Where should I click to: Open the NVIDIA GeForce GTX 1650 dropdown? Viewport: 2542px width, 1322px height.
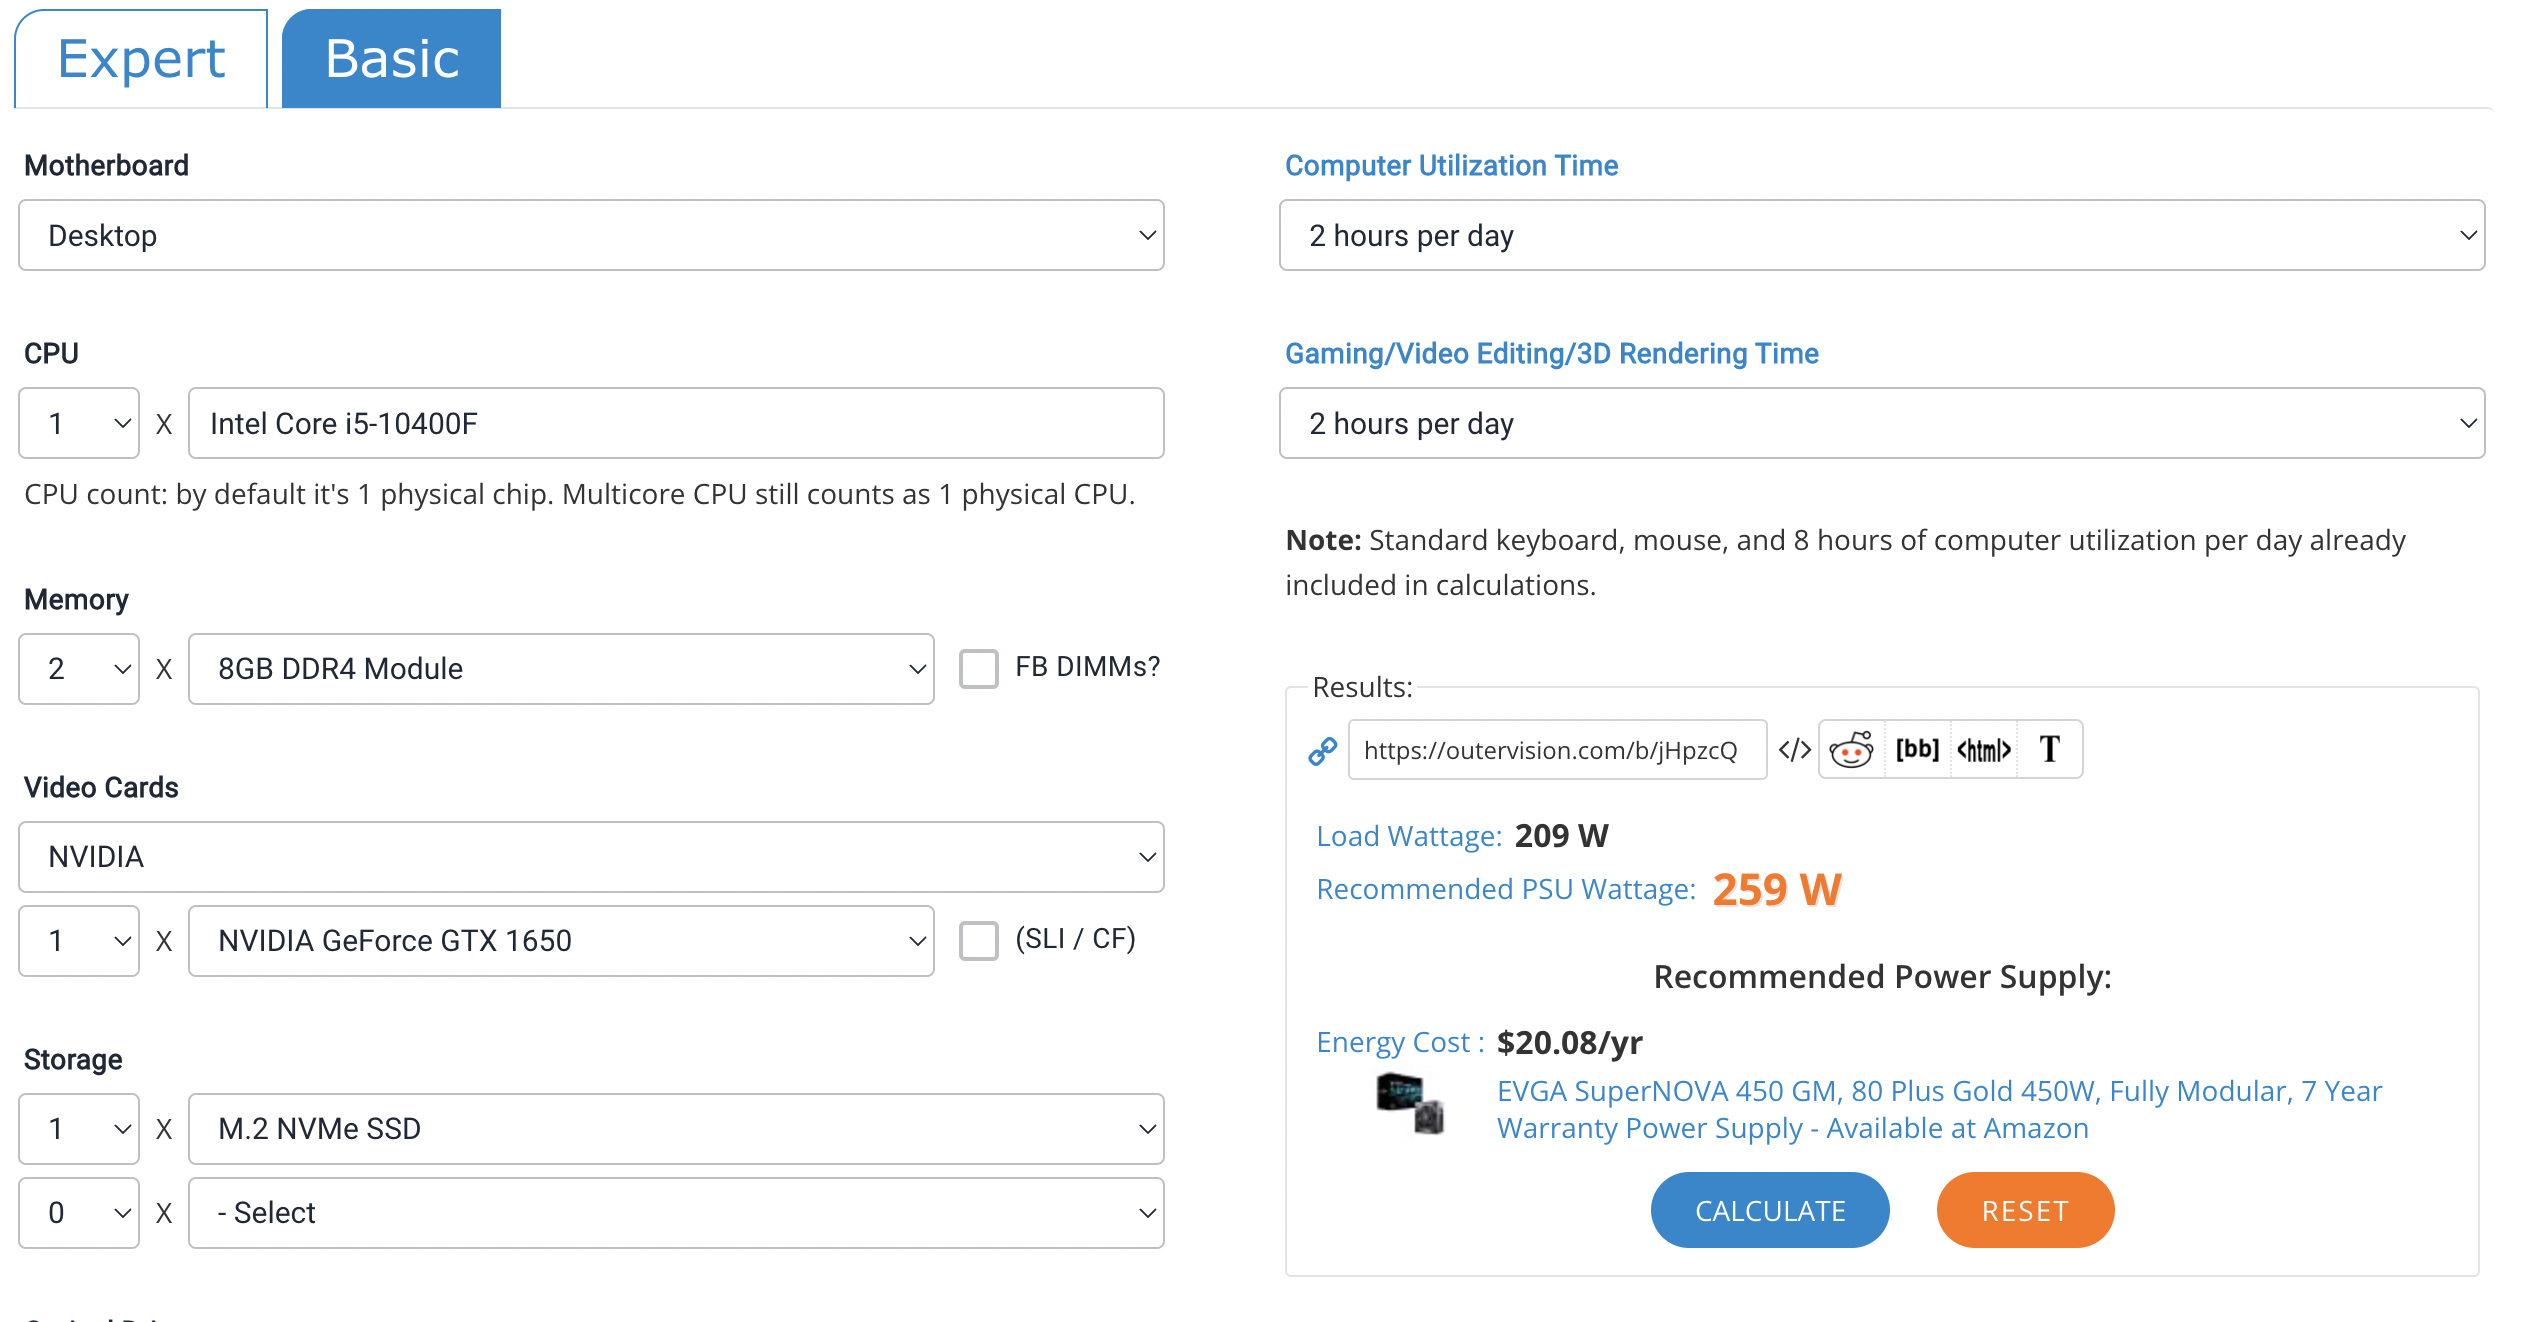[561, 941]
